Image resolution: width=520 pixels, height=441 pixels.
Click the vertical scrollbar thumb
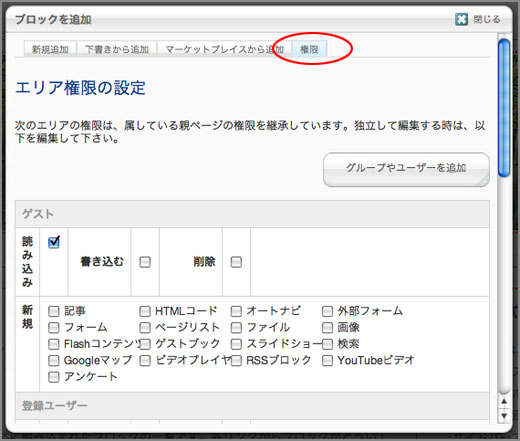coord(504,108)
